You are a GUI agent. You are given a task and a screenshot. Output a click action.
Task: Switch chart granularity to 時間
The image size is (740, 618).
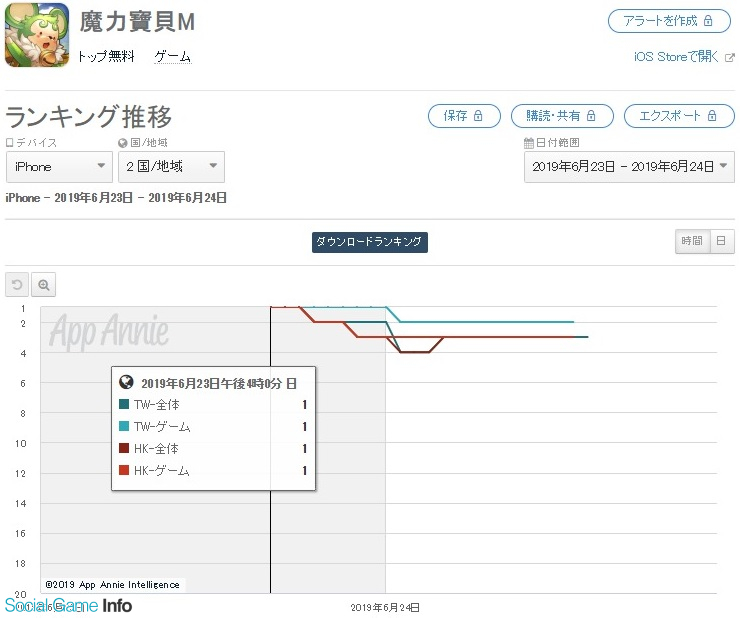click(692, 241)
